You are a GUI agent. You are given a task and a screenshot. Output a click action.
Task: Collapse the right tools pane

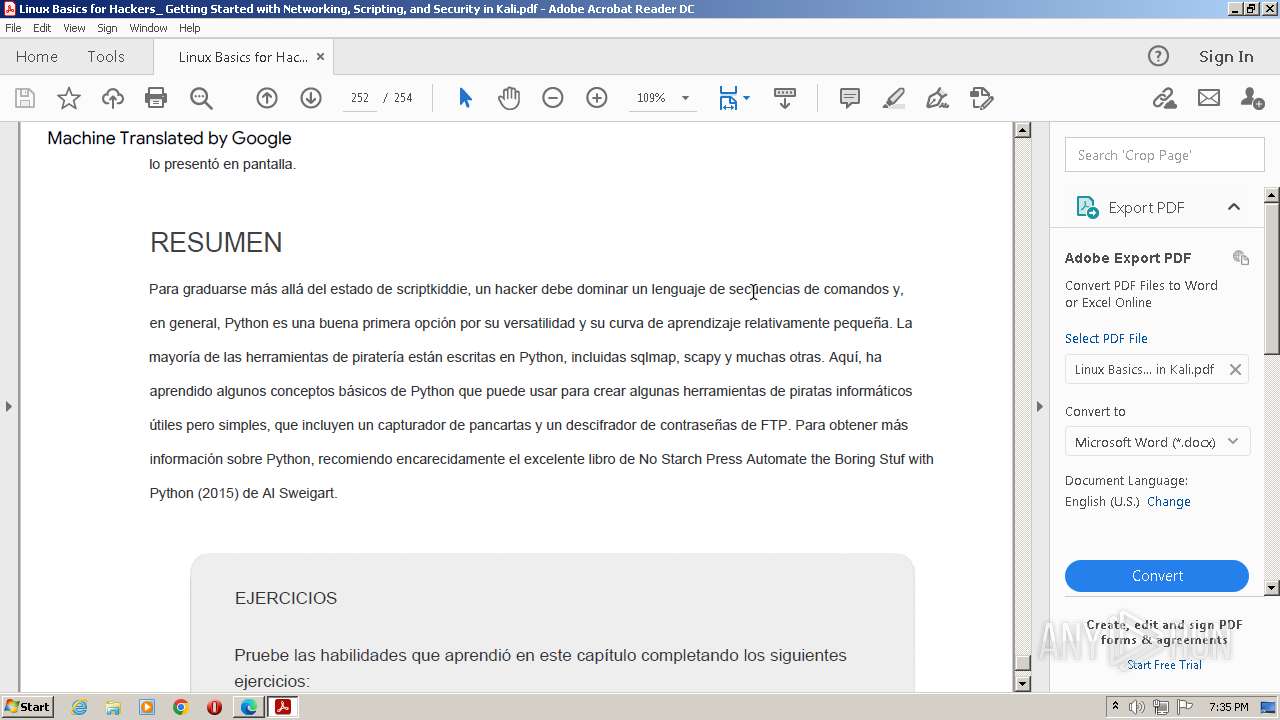[x=1039, y=406]
